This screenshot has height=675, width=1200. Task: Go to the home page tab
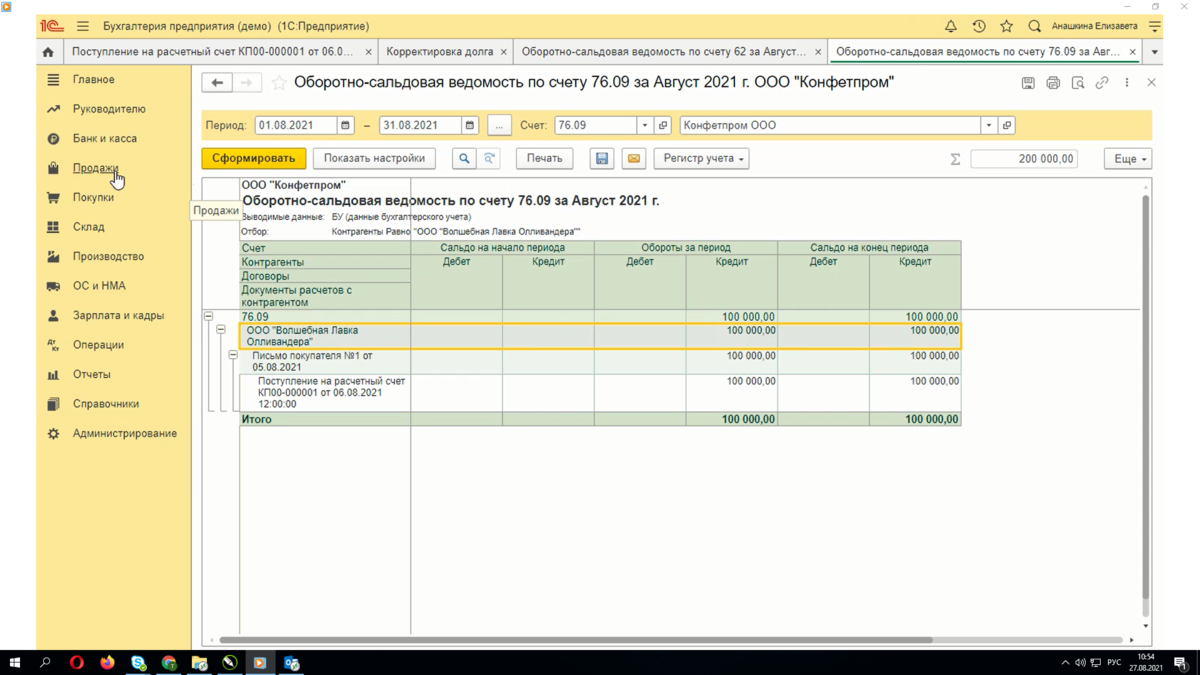pyautogui.click(x=48, y=51)
